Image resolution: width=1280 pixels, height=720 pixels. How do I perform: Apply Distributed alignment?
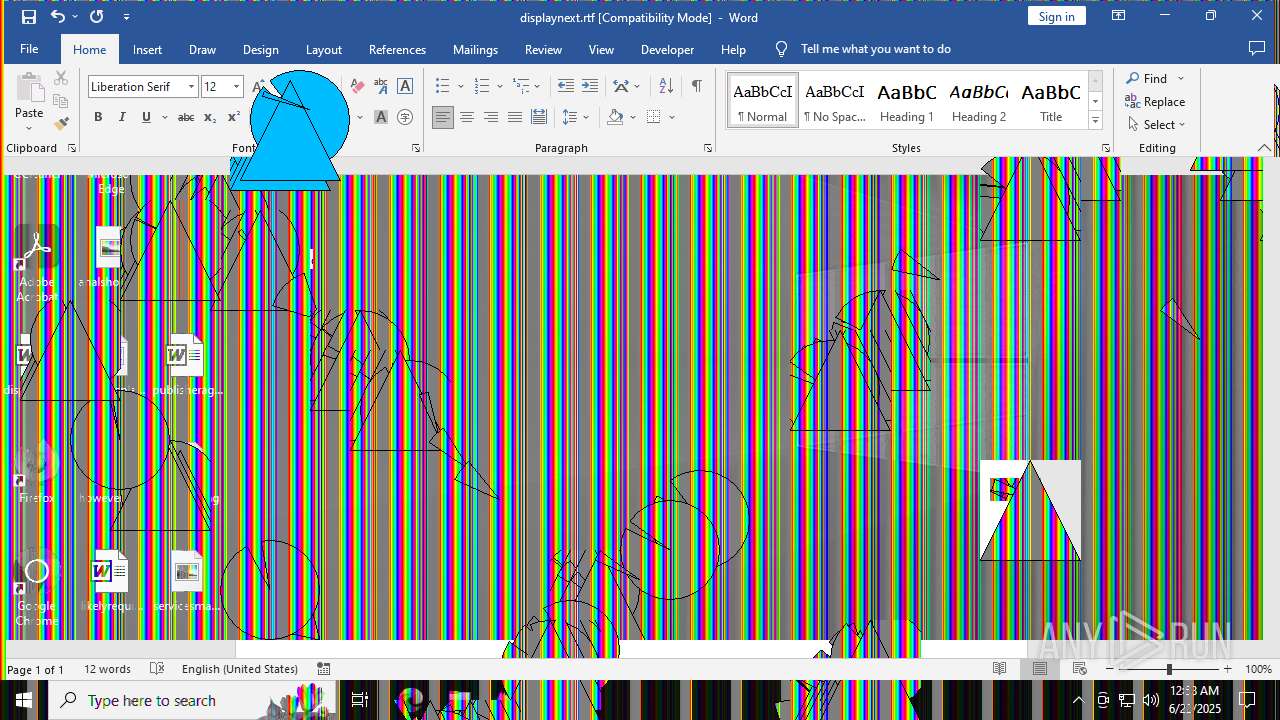(x=539, y=117)
